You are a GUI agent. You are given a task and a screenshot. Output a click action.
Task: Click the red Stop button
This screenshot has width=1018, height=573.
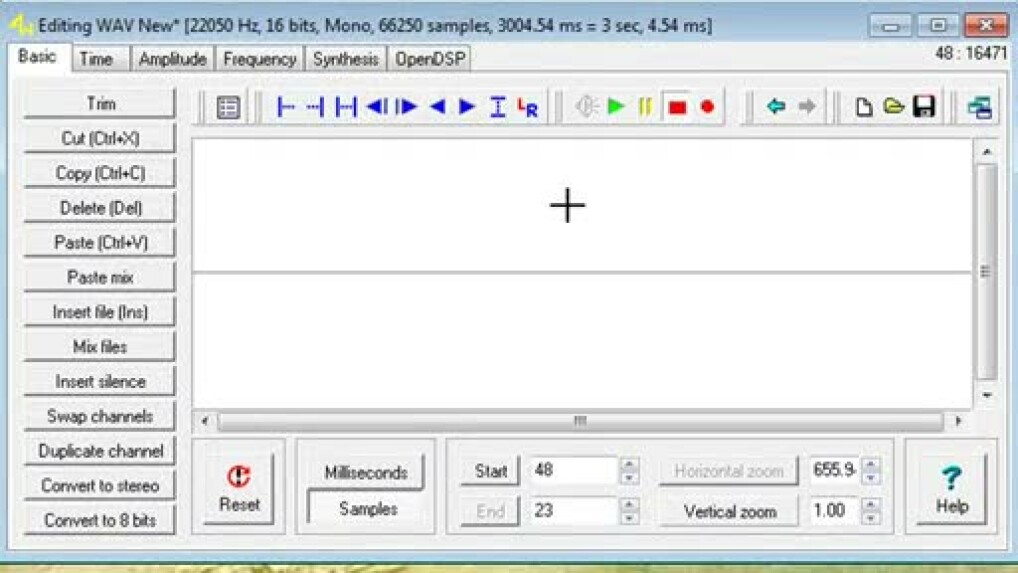(677, 107)
